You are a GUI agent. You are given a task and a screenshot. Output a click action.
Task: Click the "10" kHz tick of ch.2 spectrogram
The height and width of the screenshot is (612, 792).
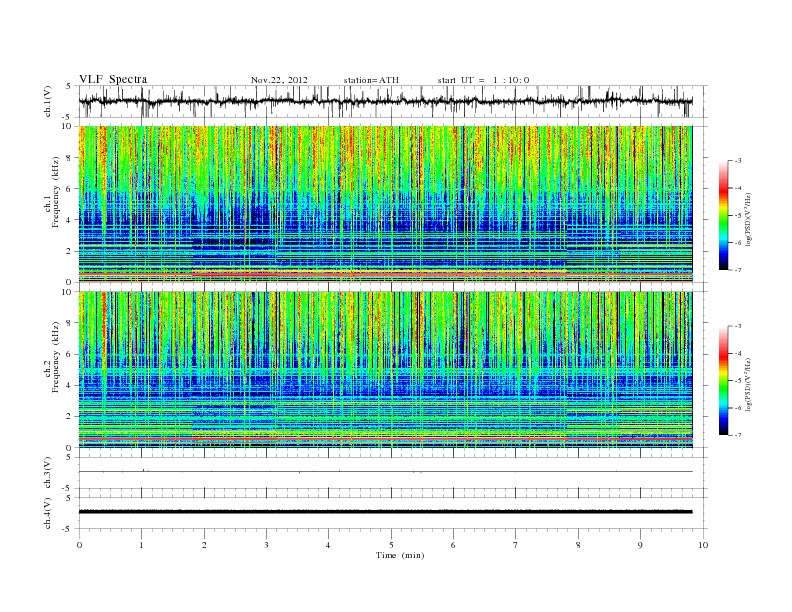point(68,292)
